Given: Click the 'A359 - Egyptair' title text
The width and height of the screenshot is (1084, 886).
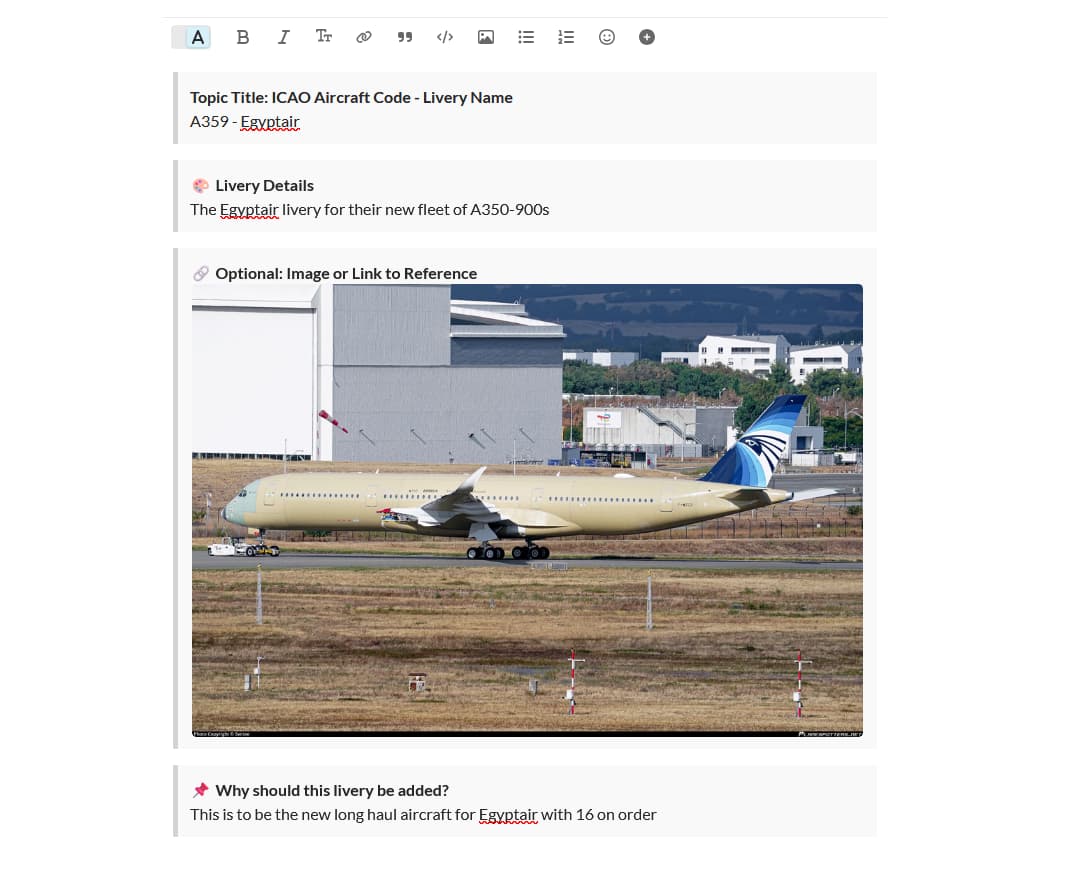Looking at the screenshot, I should coord(245,122).
